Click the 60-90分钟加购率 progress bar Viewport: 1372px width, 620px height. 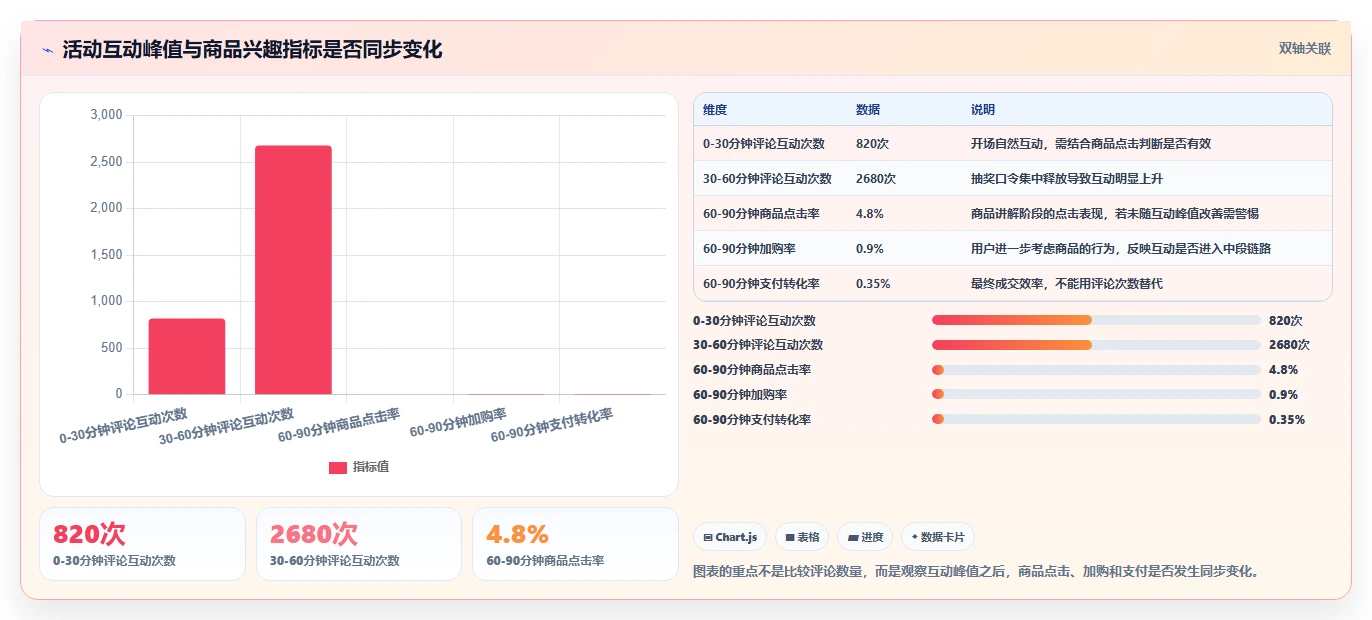coord(1096,394)
